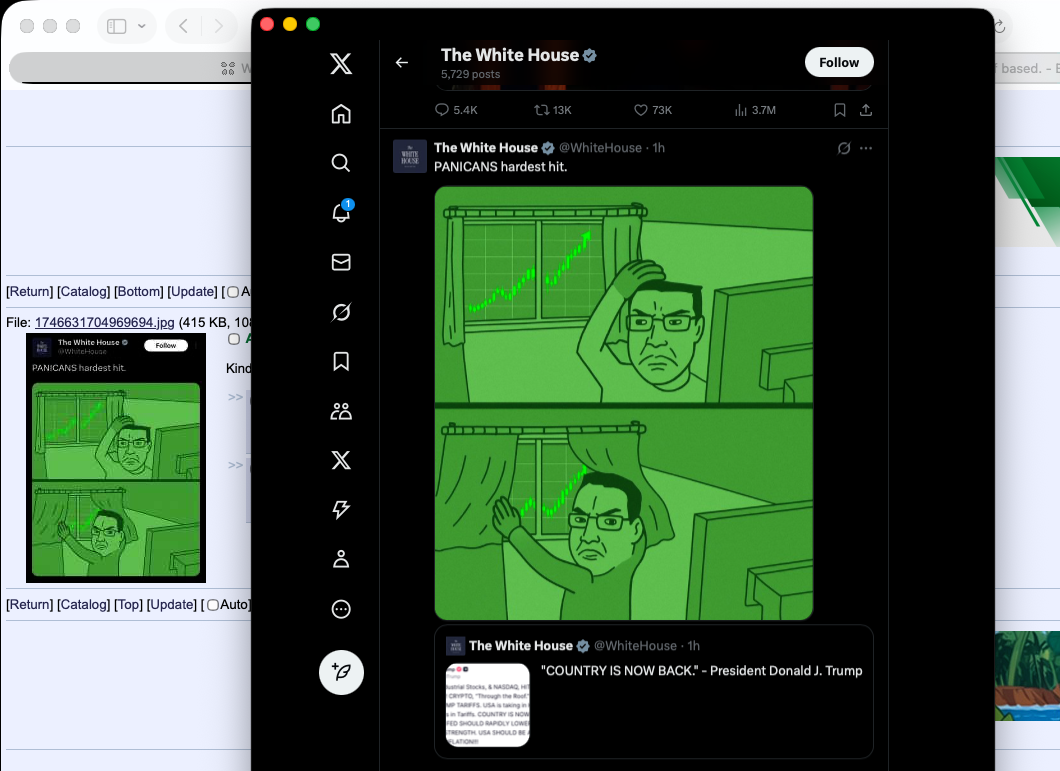
Task: Go to Home in the X sidebar
Action: point(341,114)
